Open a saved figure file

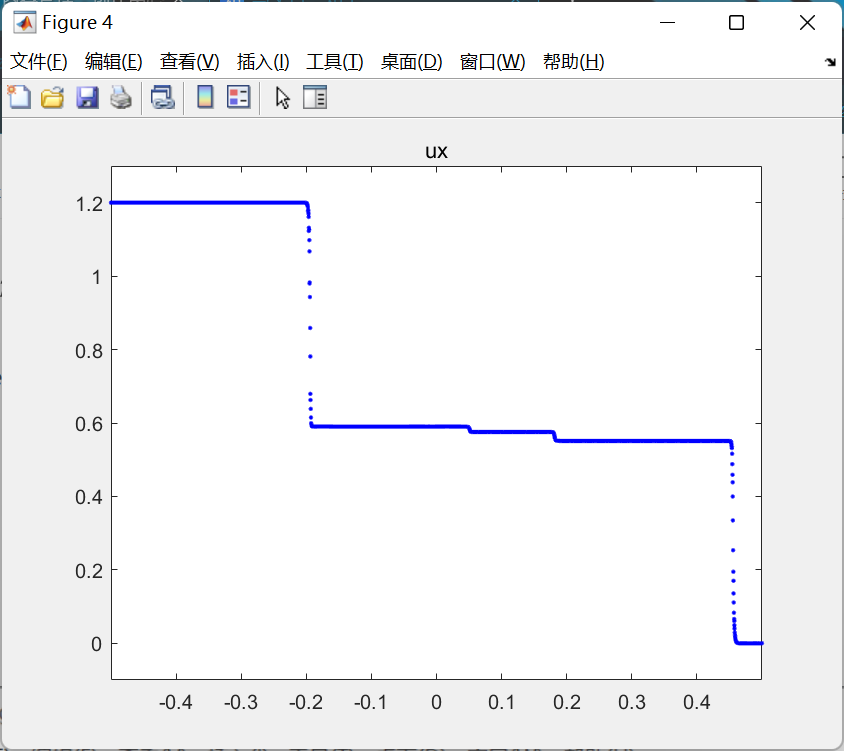pyautogui.click(x=51, y=97)
